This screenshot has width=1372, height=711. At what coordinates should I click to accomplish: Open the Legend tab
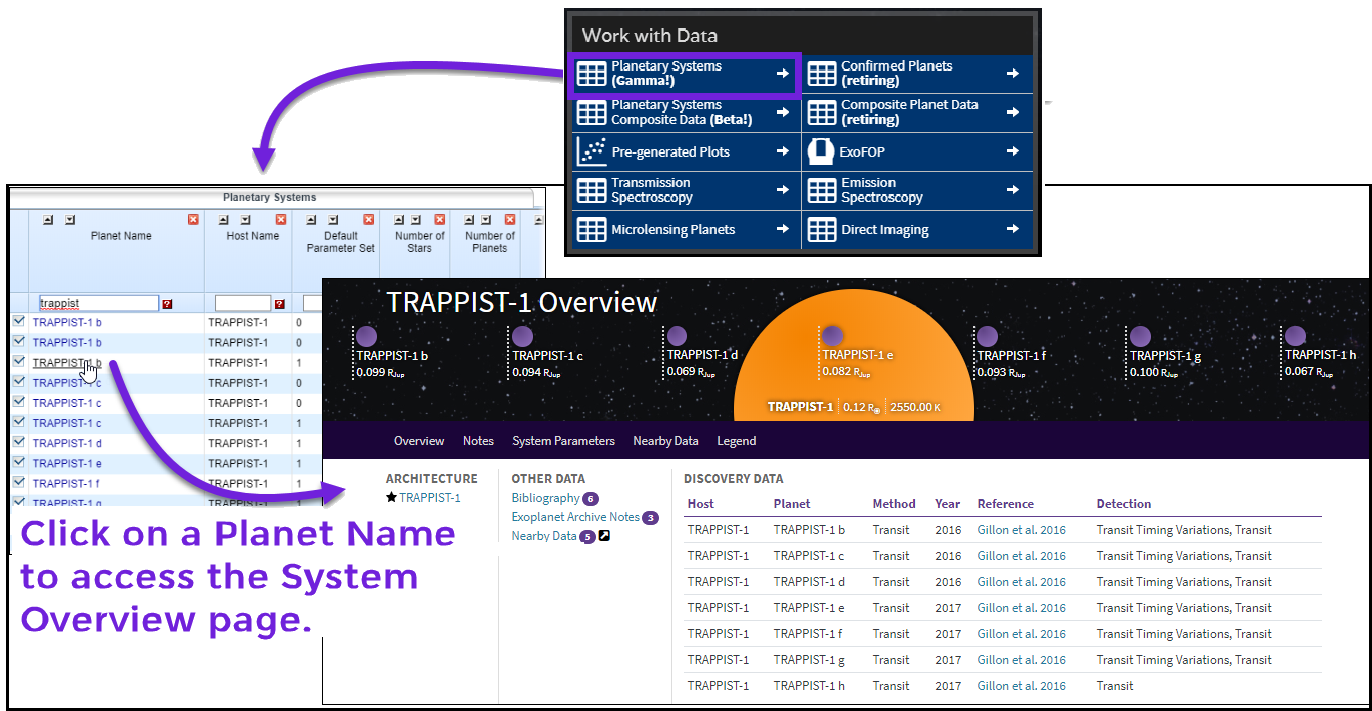(737, 441)
